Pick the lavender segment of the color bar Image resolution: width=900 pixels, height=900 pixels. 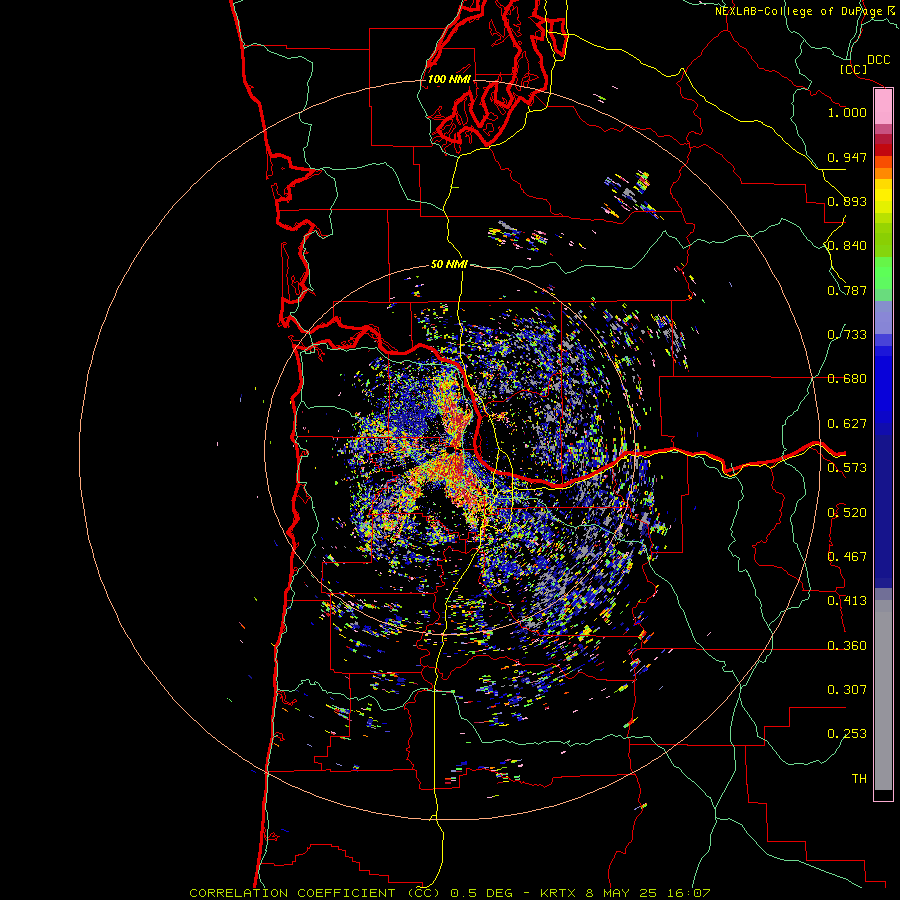(883, 317)
